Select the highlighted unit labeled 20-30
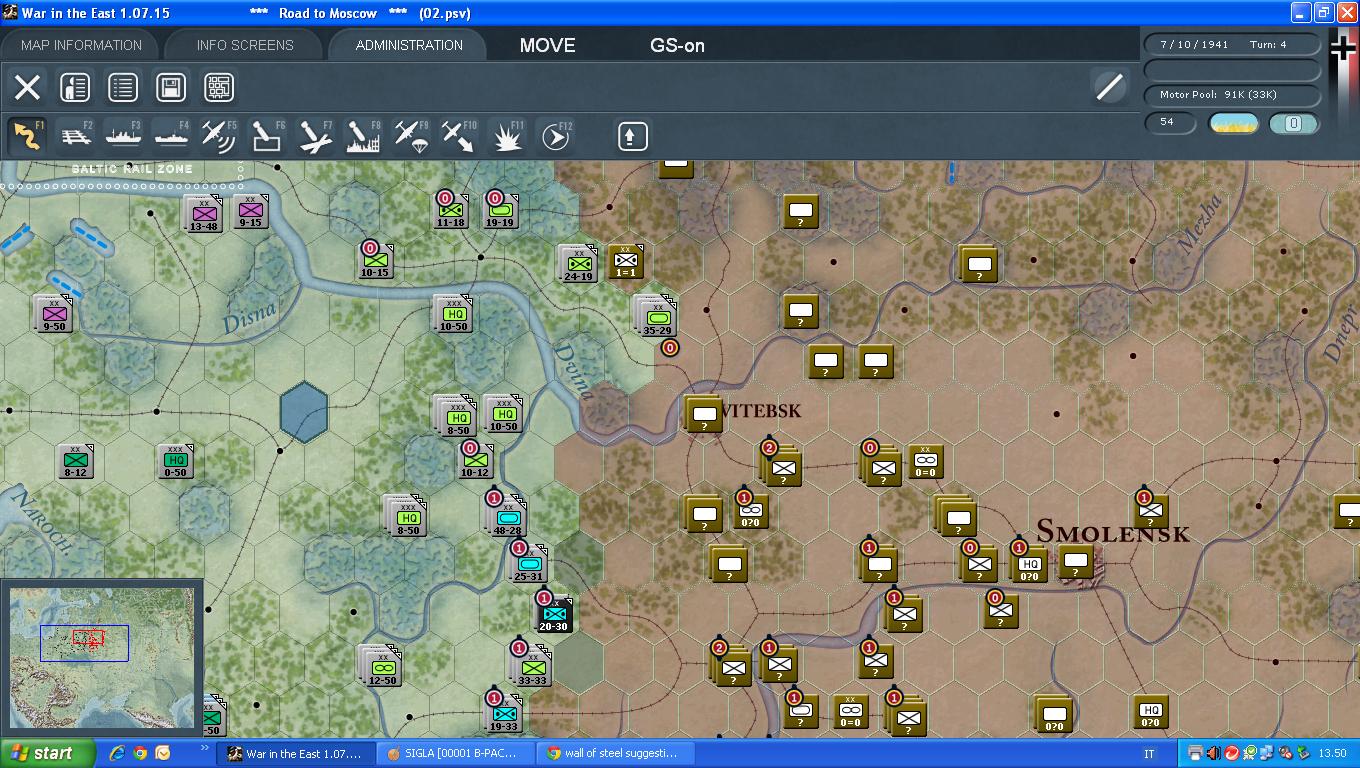1360x768 pixels. click(x=553, y=613)
